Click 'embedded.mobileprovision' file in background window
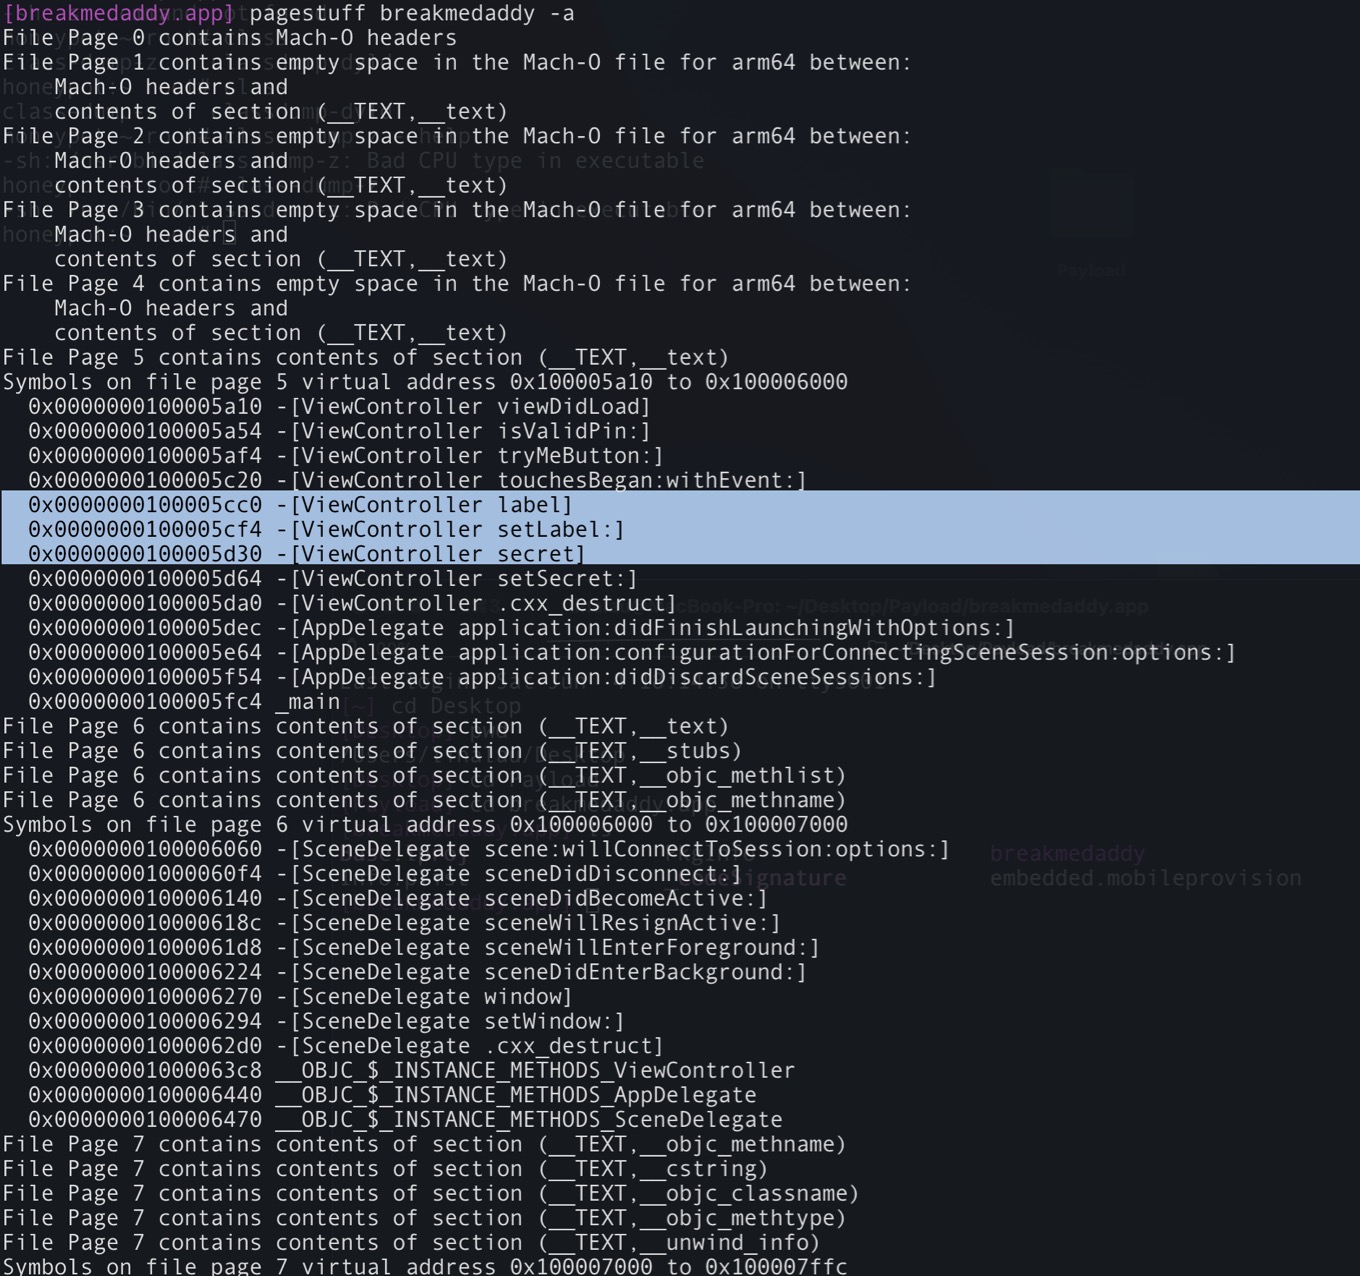Screen dimensions: 1360x1276 pos(1146,878)
